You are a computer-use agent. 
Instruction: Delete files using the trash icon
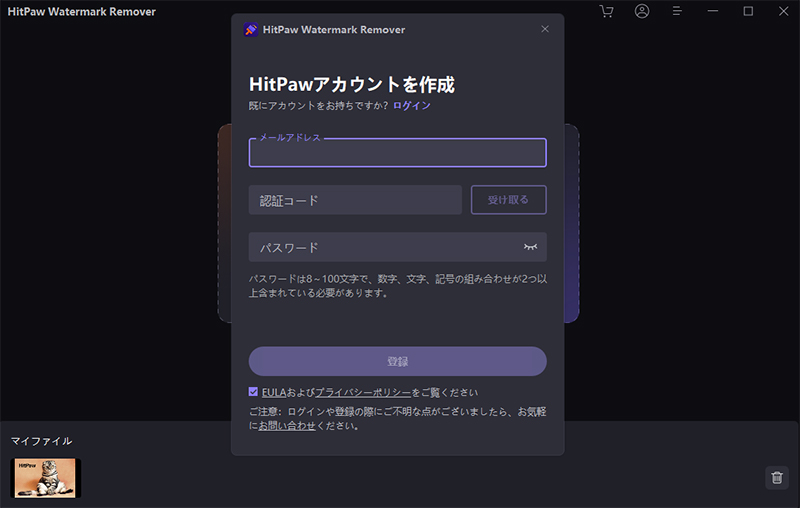point(777,477)
